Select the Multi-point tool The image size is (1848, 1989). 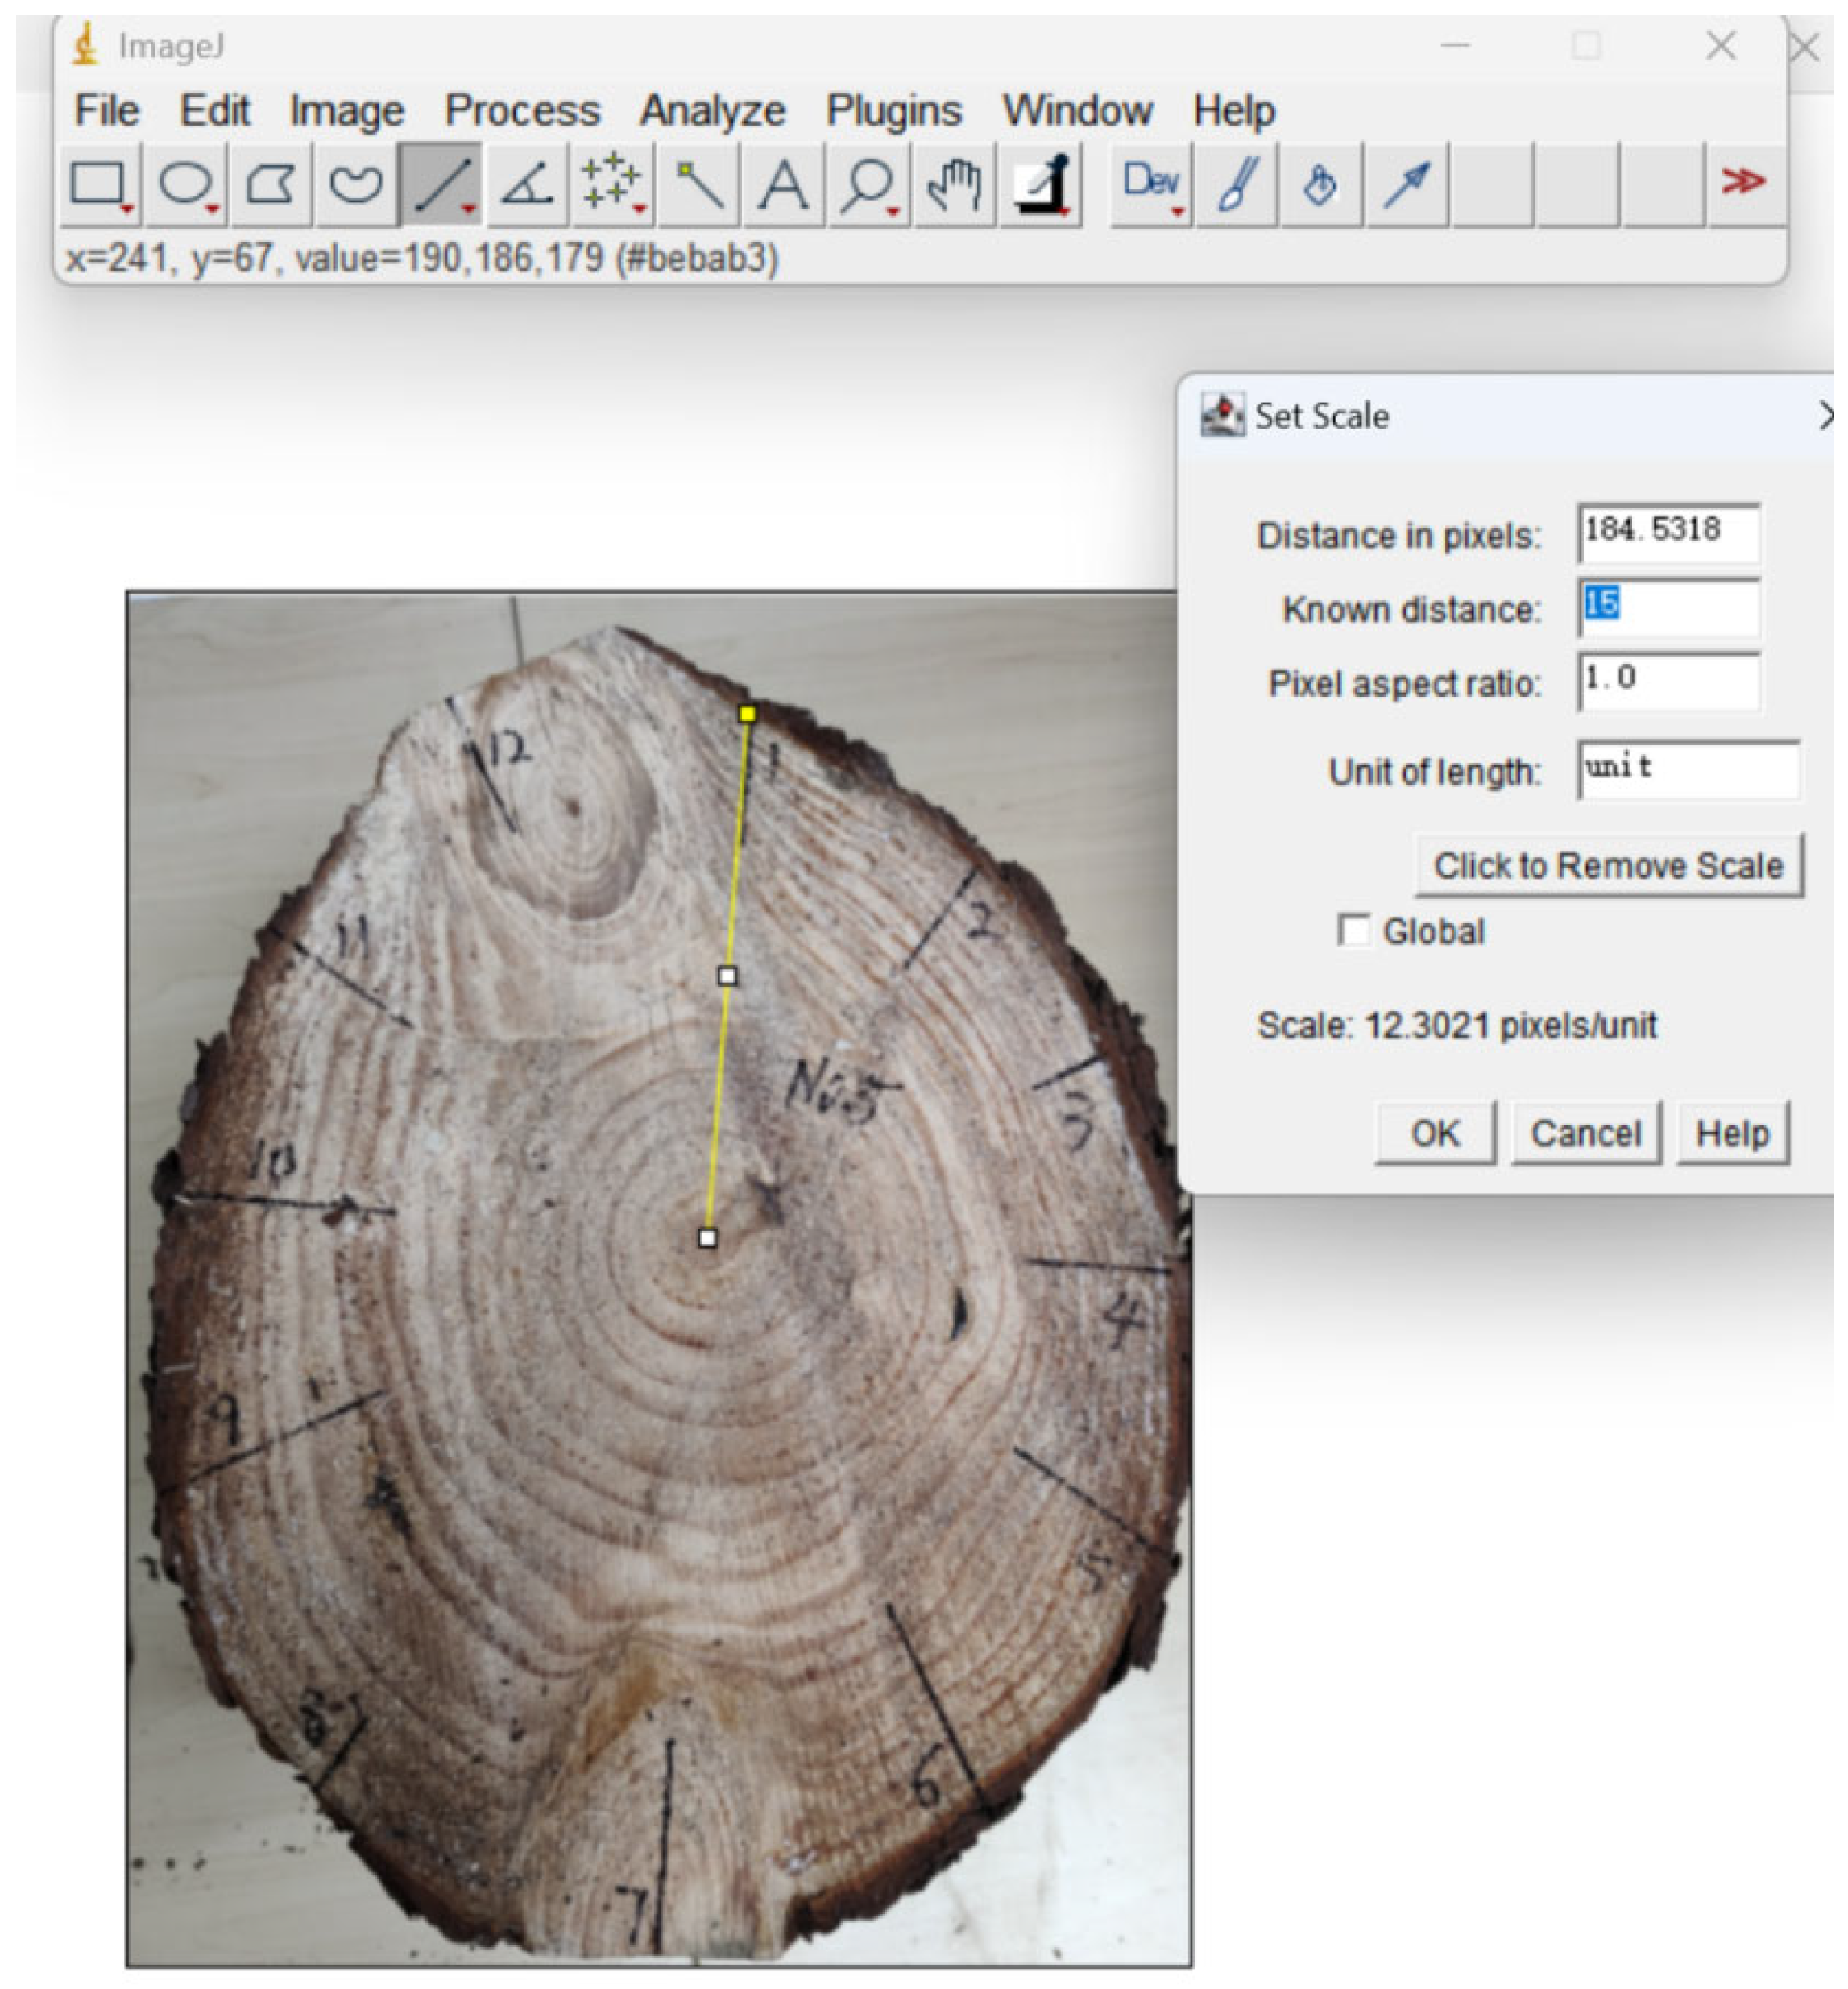pyautogui.click(x=612, y=184)
